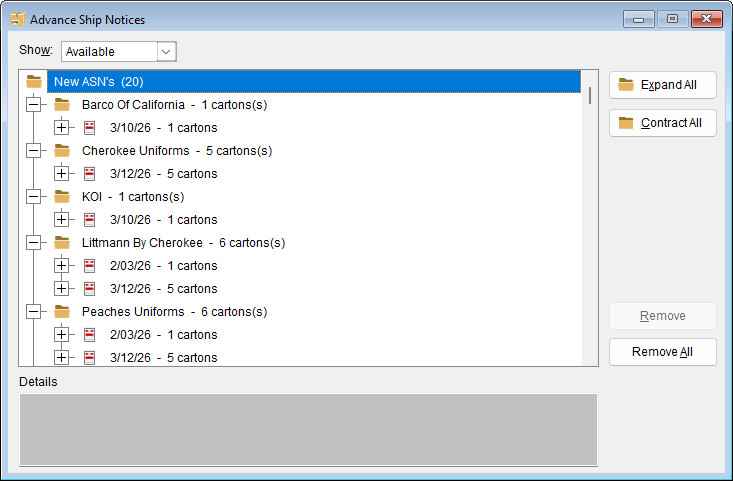Image resolution: width=733 pixels, height=481 pixels.
Task: Click the Barco Of California folder icon
Action: (x=62, y=105)
